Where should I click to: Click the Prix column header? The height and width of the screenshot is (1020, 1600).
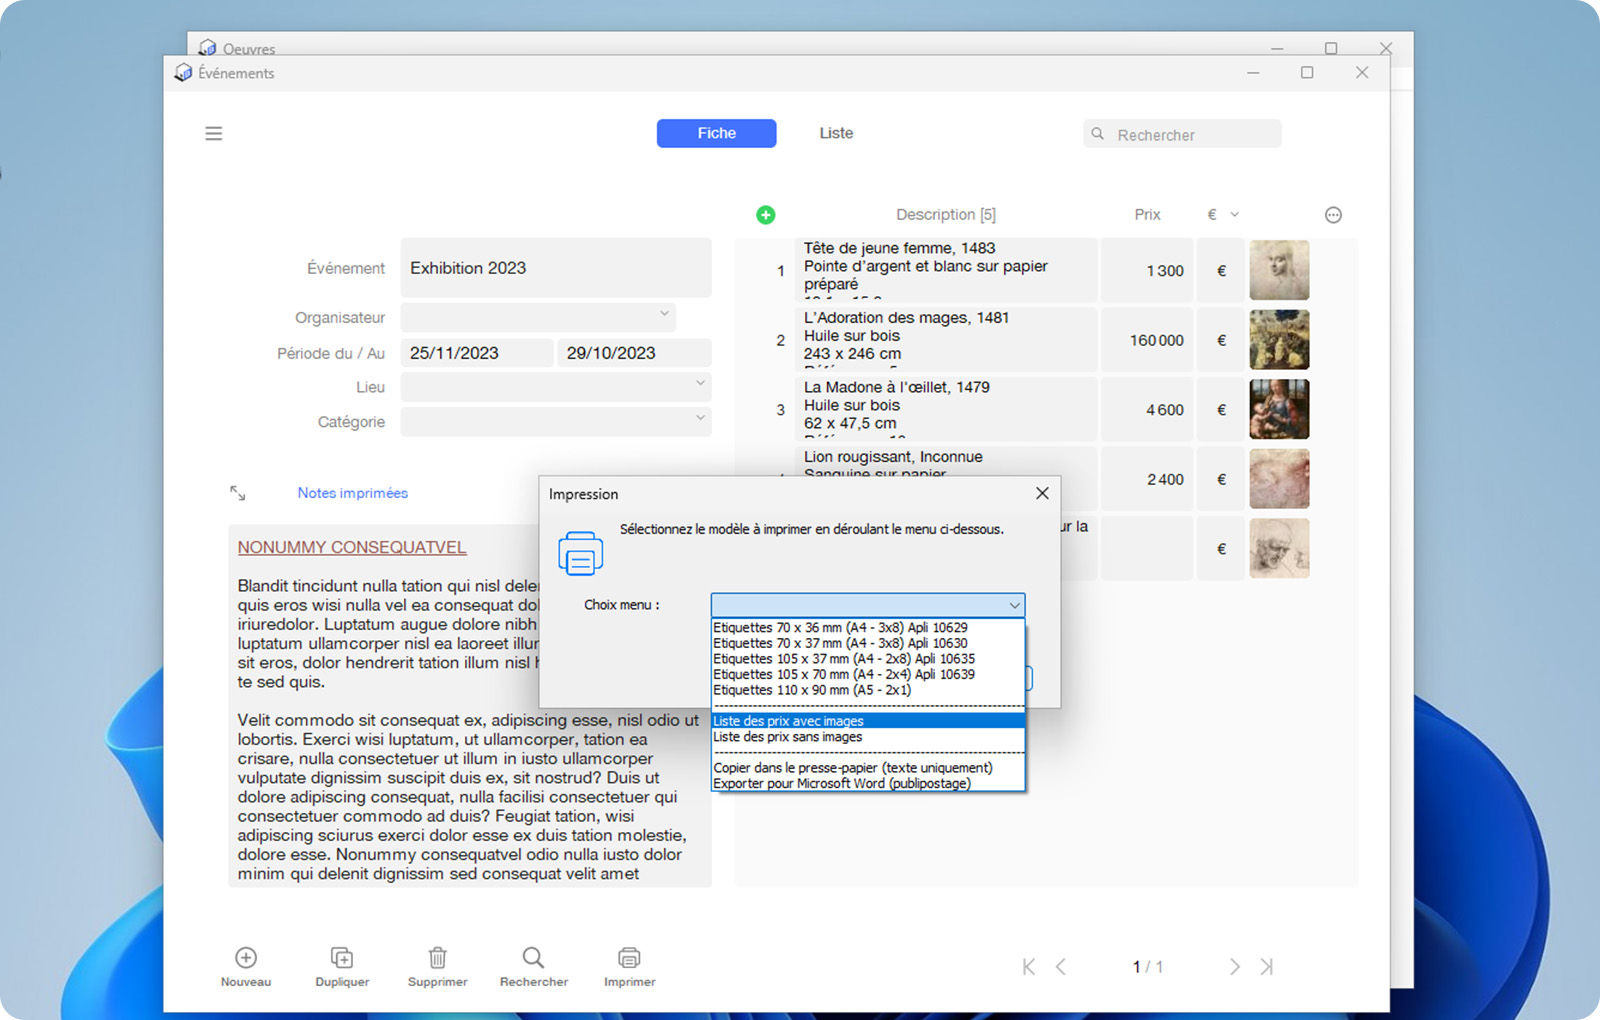pos(1147,215)
